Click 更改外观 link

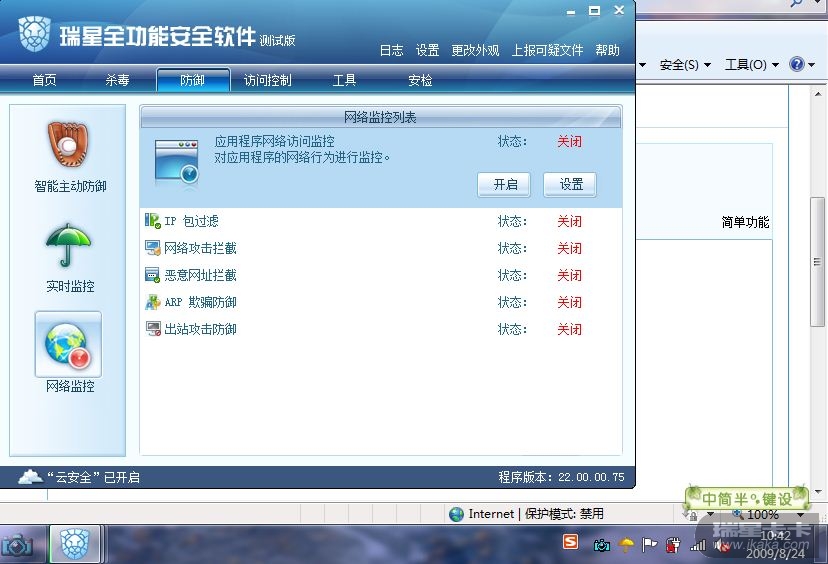click(x=475, y=51)
